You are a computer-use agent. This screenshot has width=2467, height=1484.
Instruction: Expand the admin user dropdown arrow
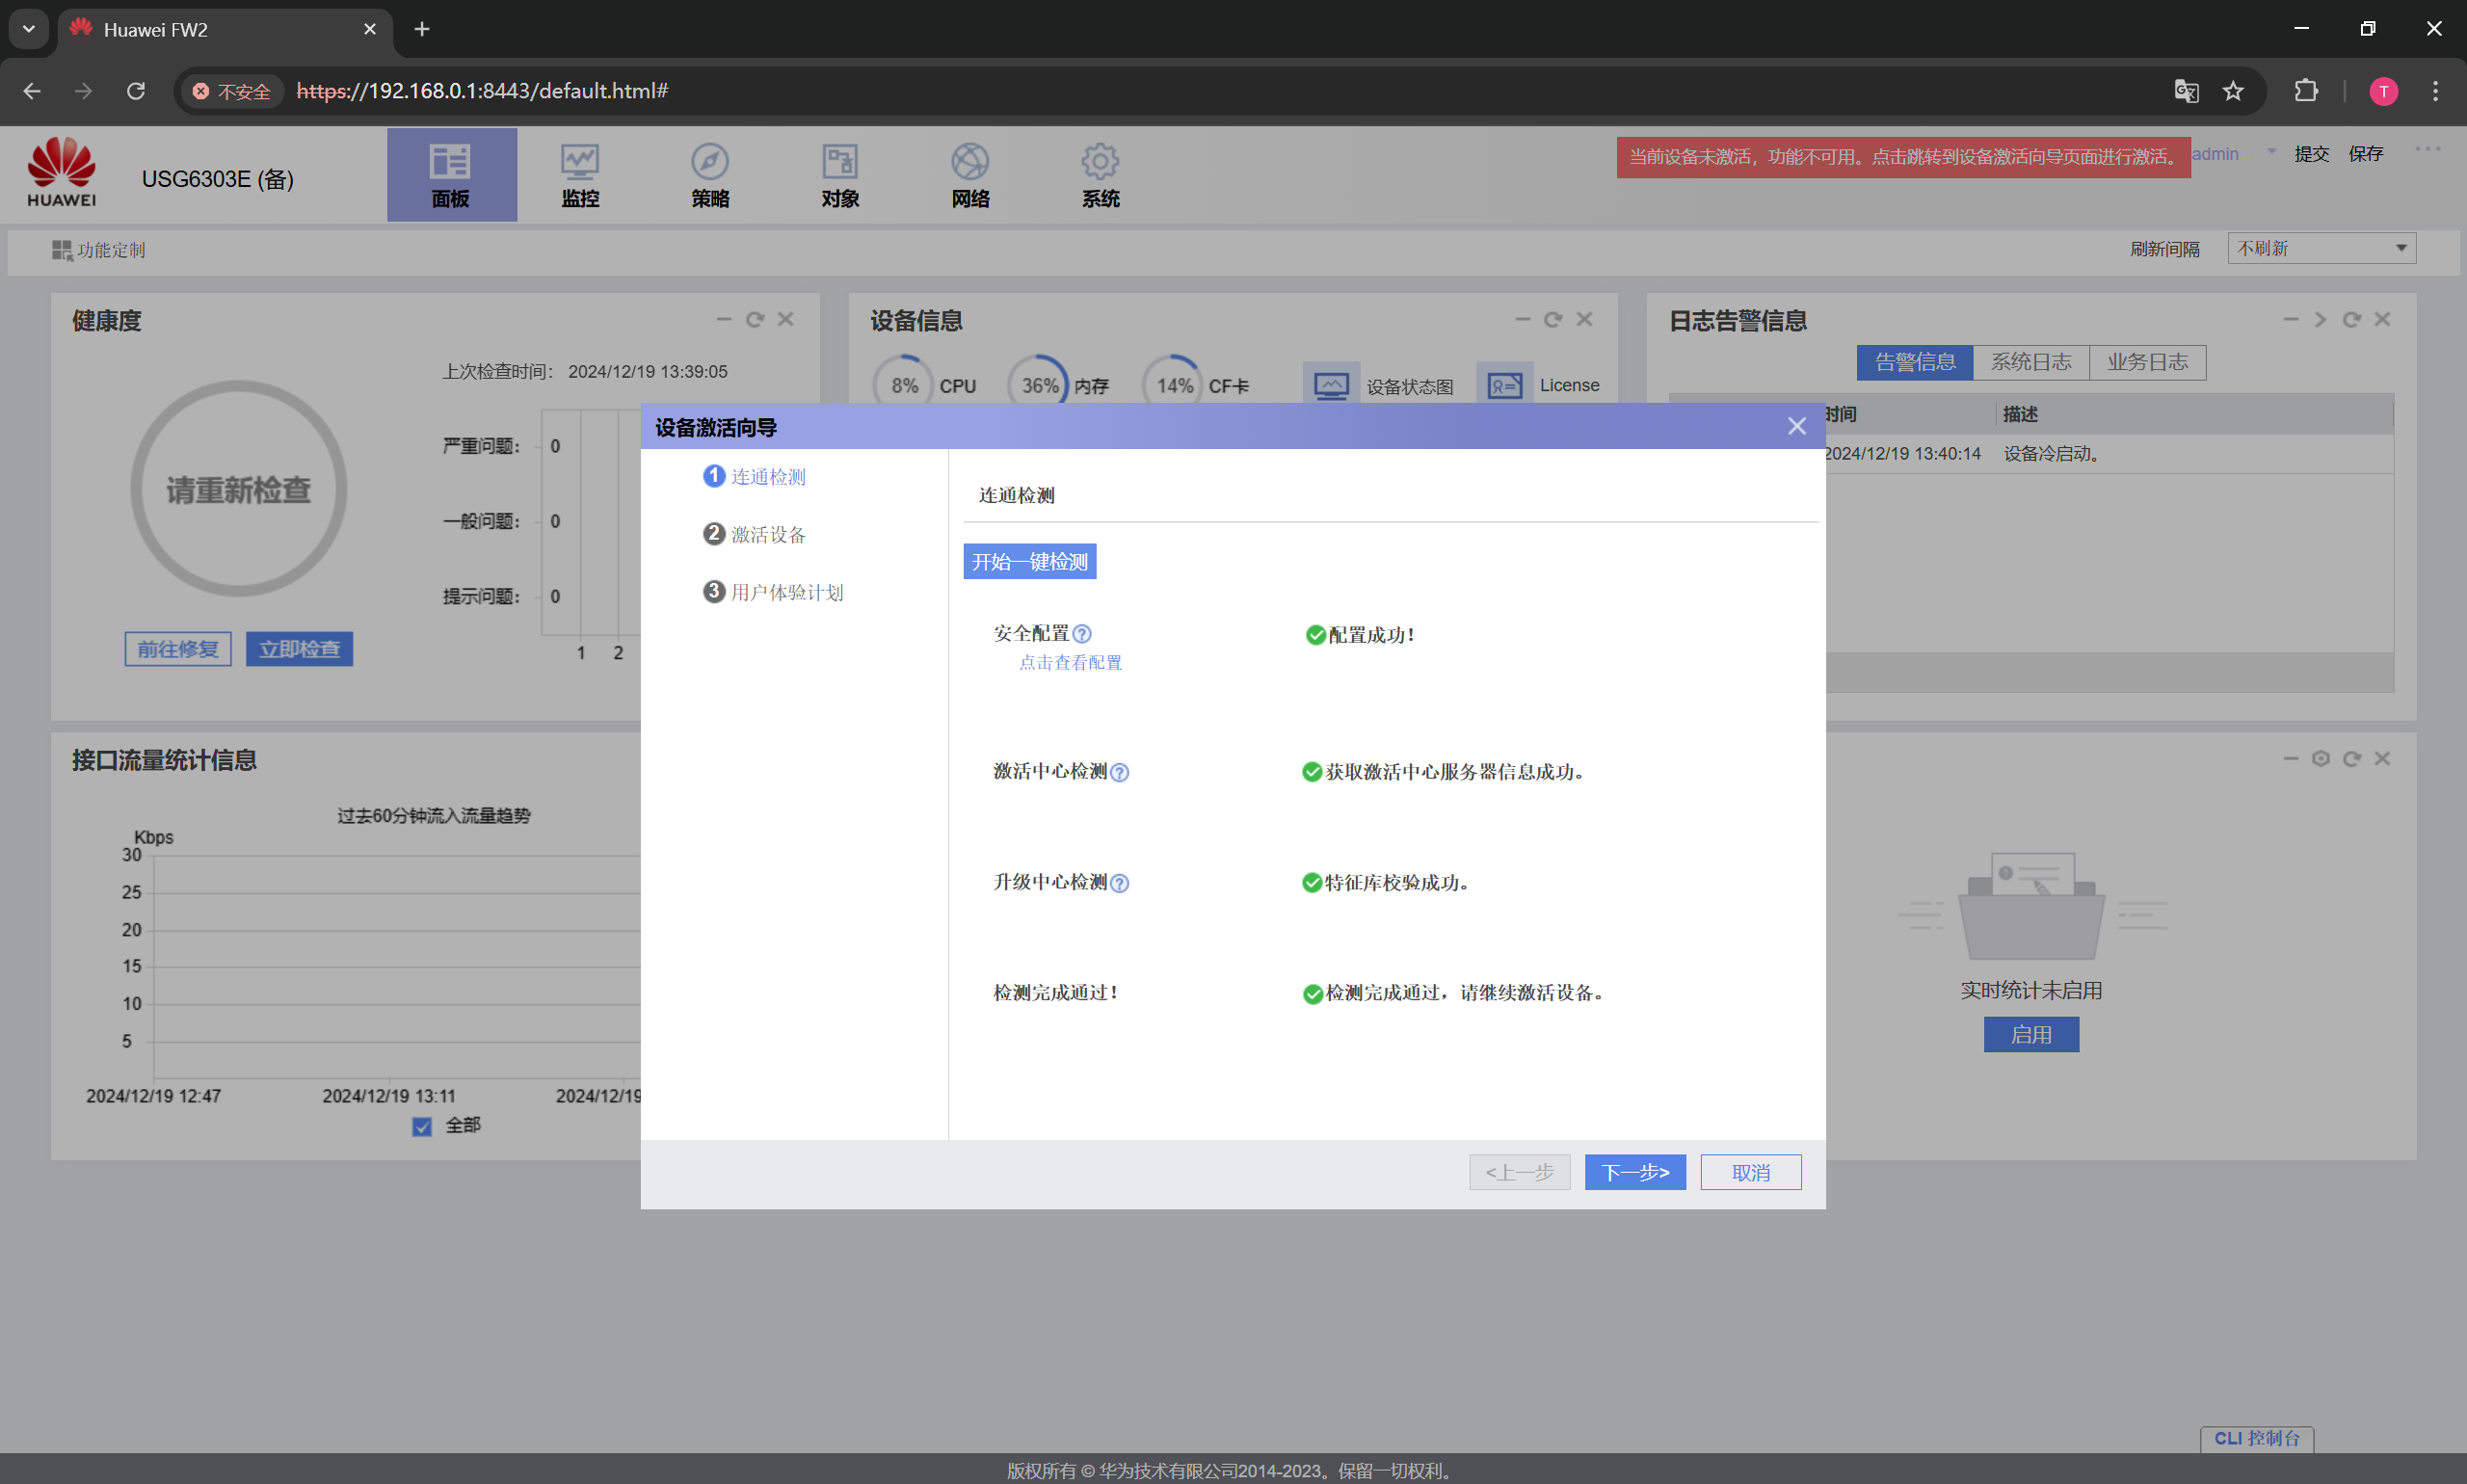pyautogui.click(x=2272, y=153)
